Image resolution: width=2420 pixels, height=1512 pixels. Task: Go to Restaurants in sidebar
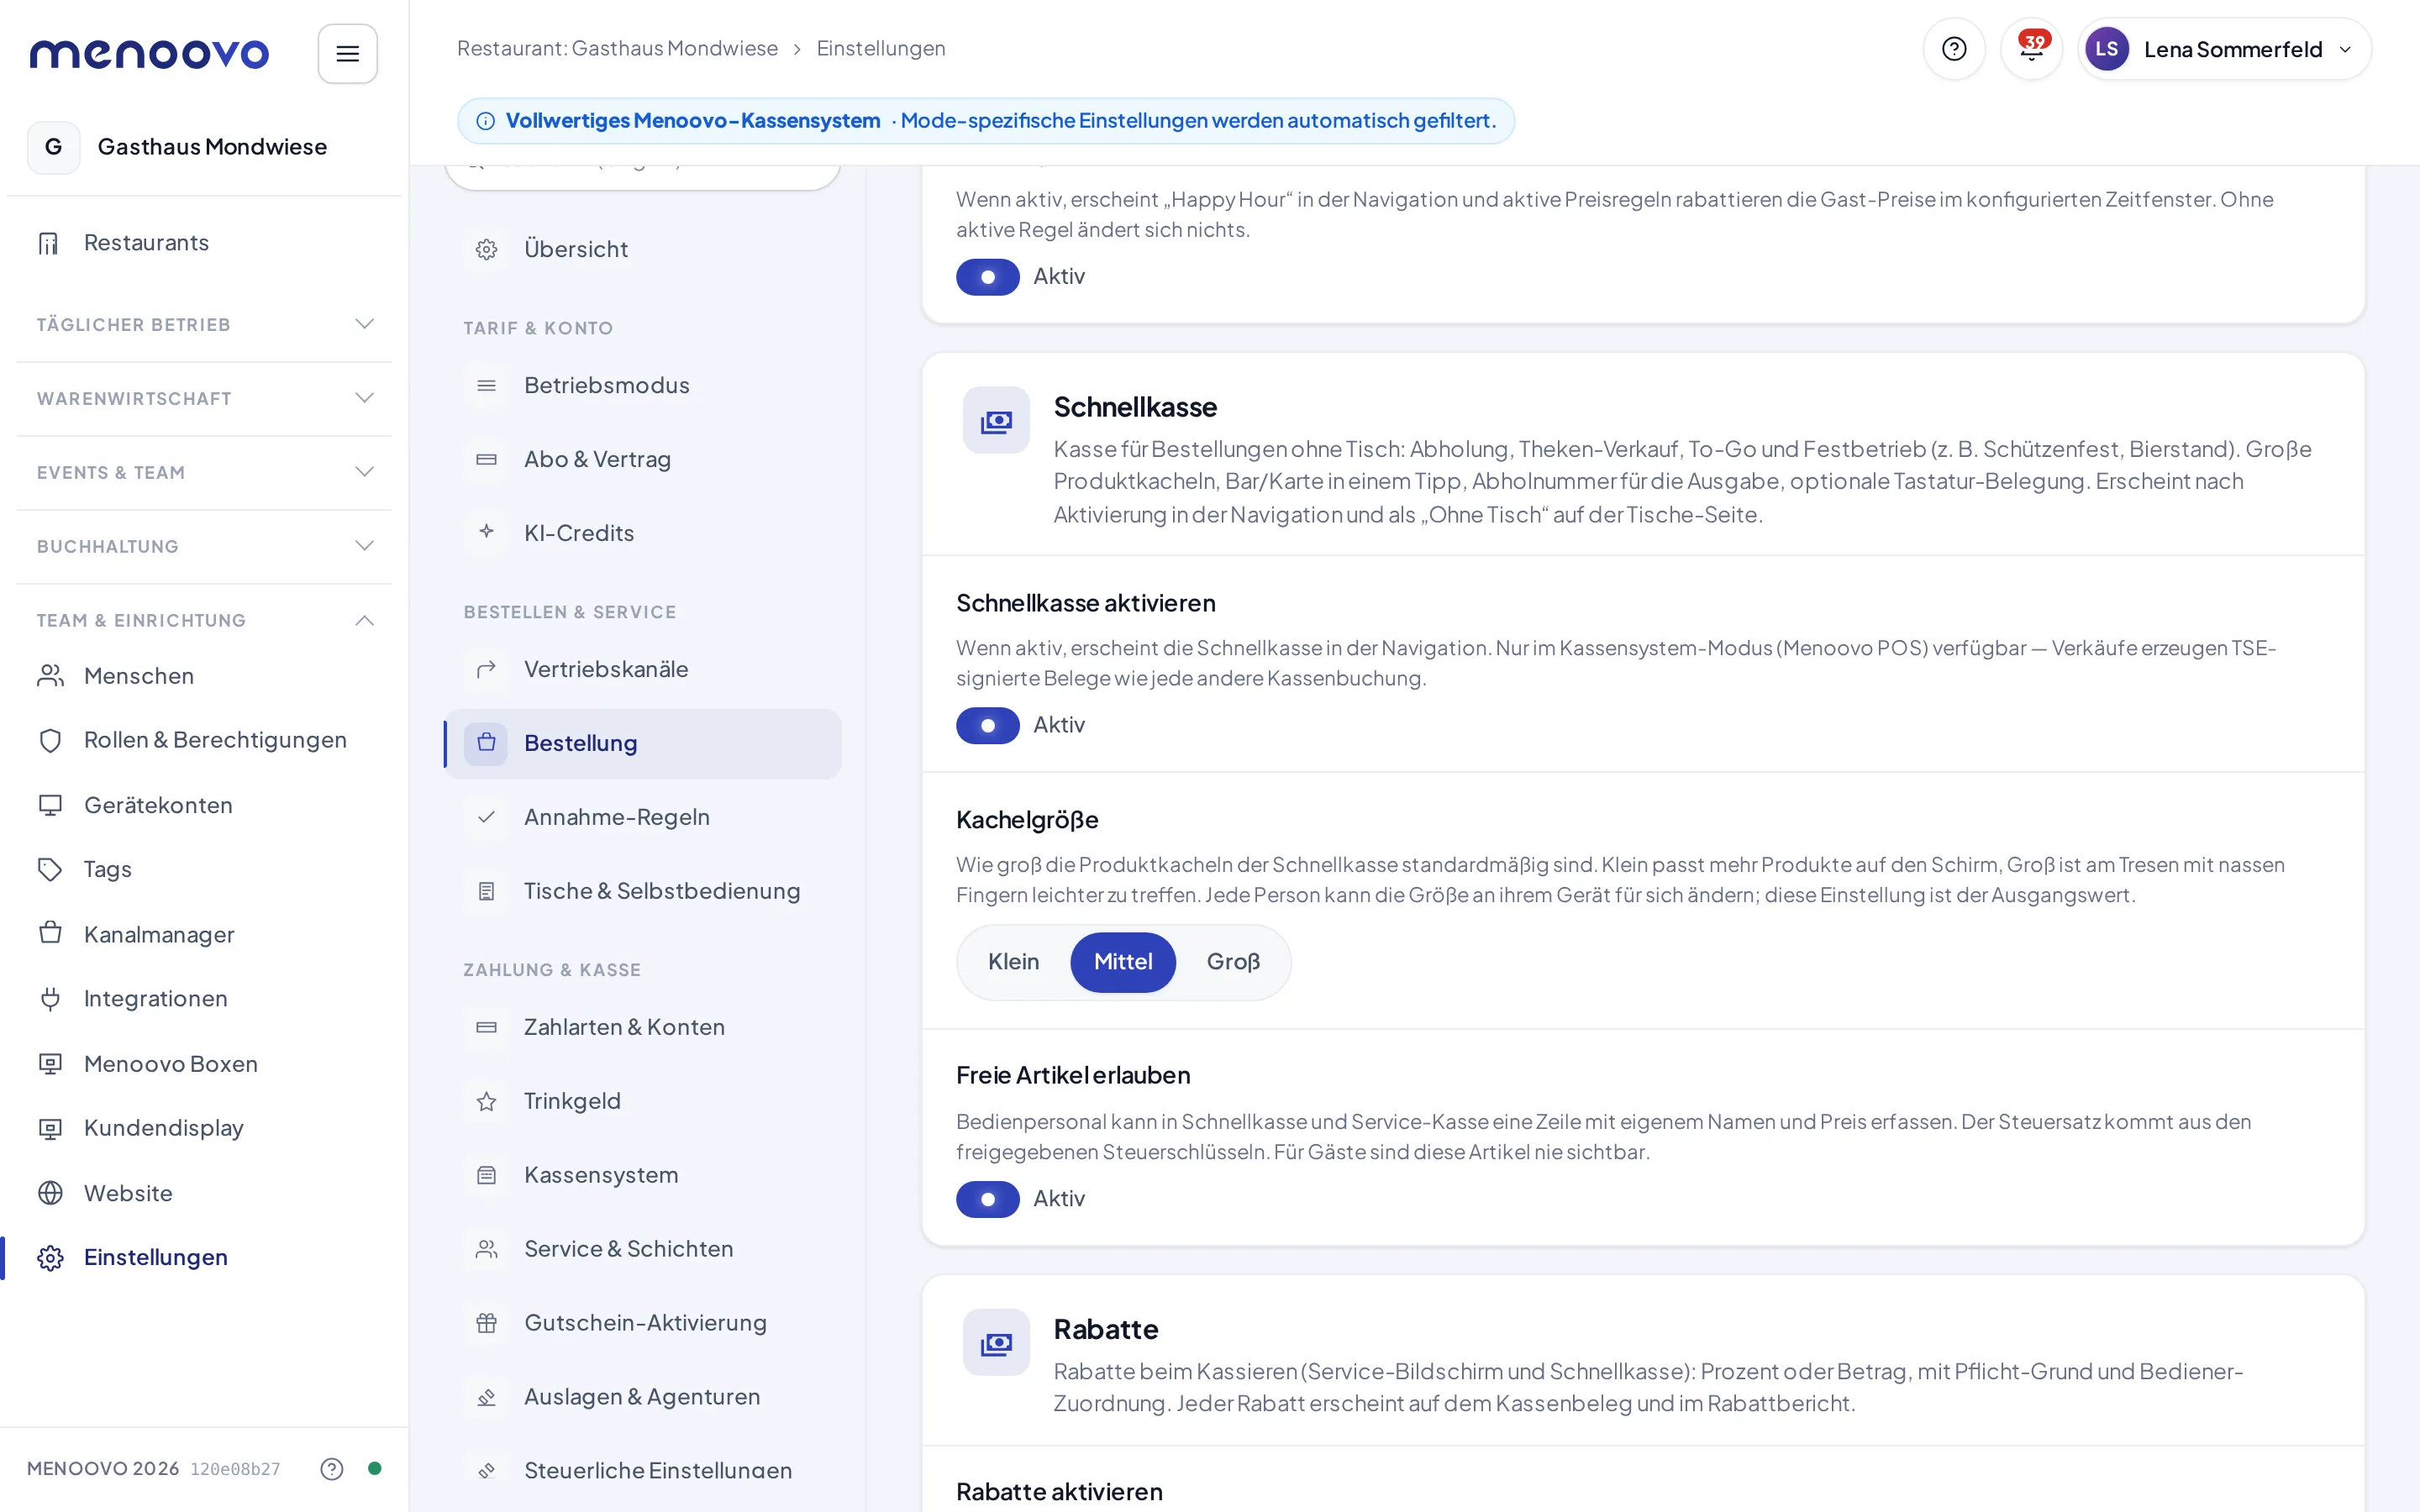click(204, 243)
